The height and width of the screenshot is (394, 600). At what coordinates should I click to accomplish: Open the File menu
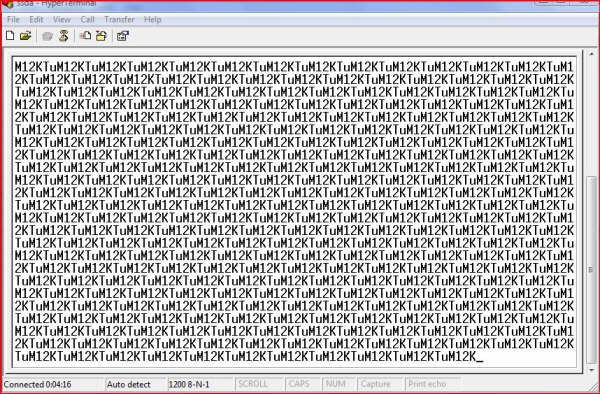pos(13,20)
